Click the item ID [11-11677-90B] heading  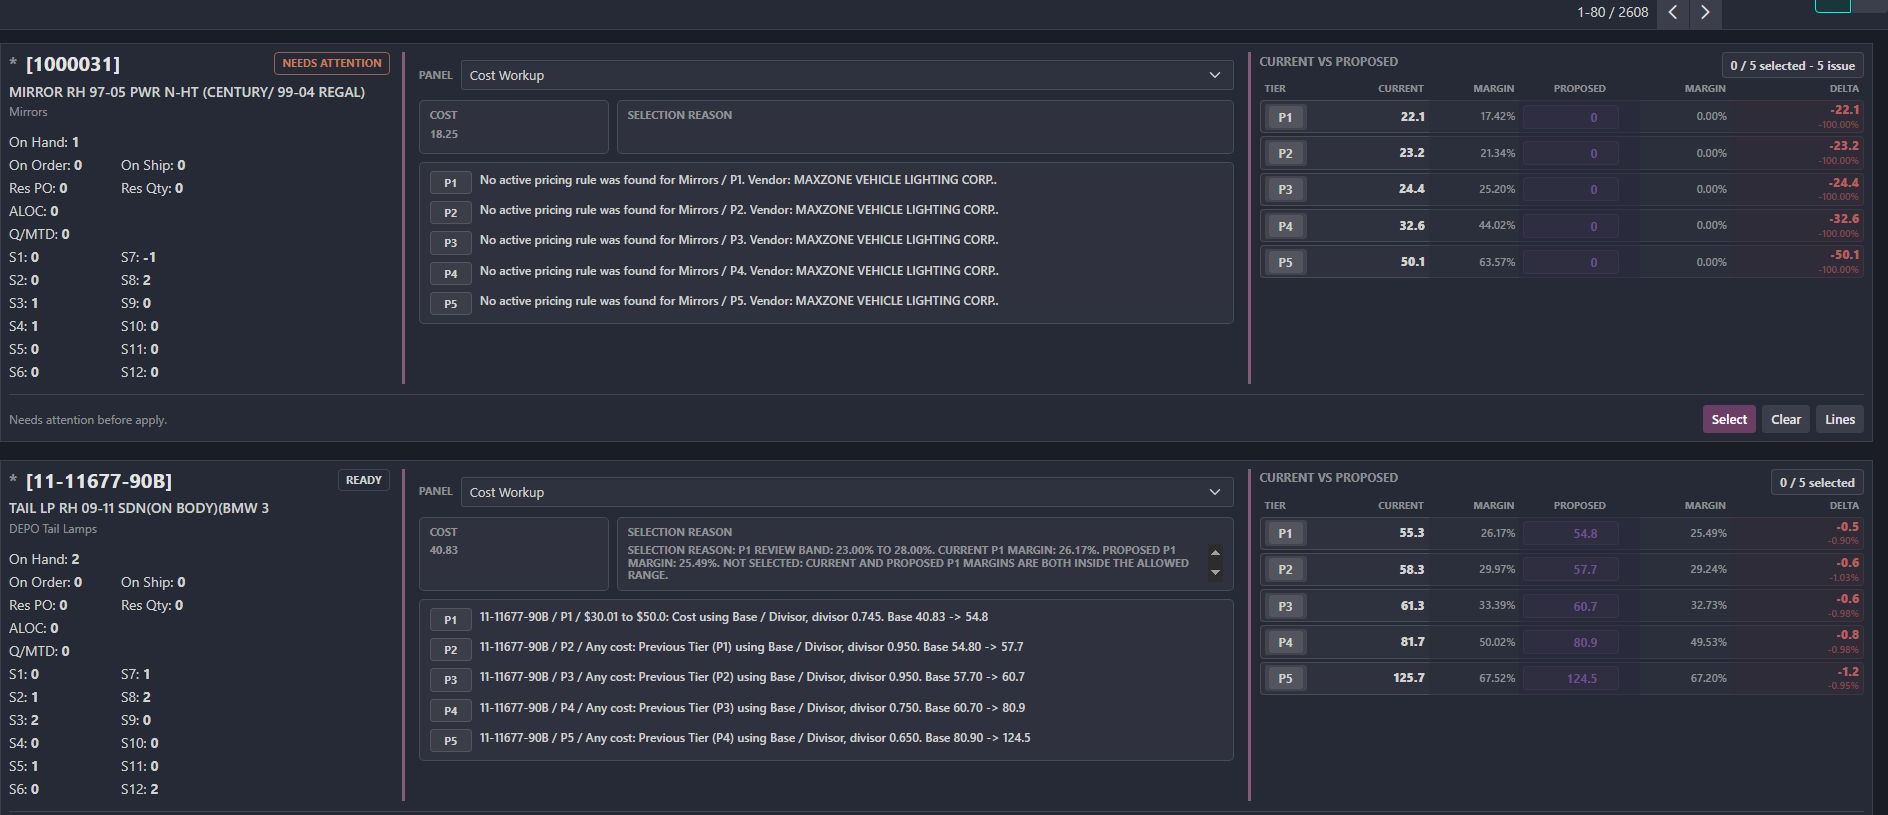[99, 481]
